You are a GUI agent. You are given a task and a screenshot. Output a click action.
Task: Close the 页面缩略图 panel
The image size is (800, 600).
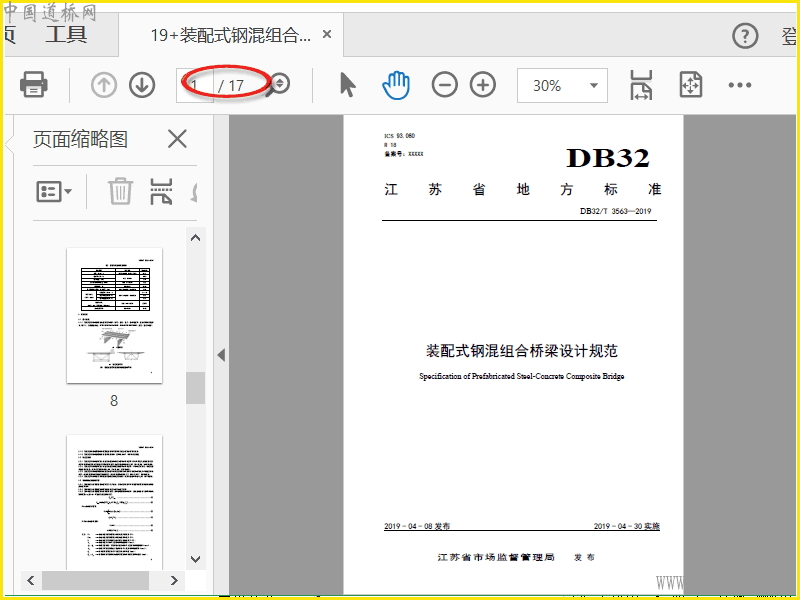[177, 138]
